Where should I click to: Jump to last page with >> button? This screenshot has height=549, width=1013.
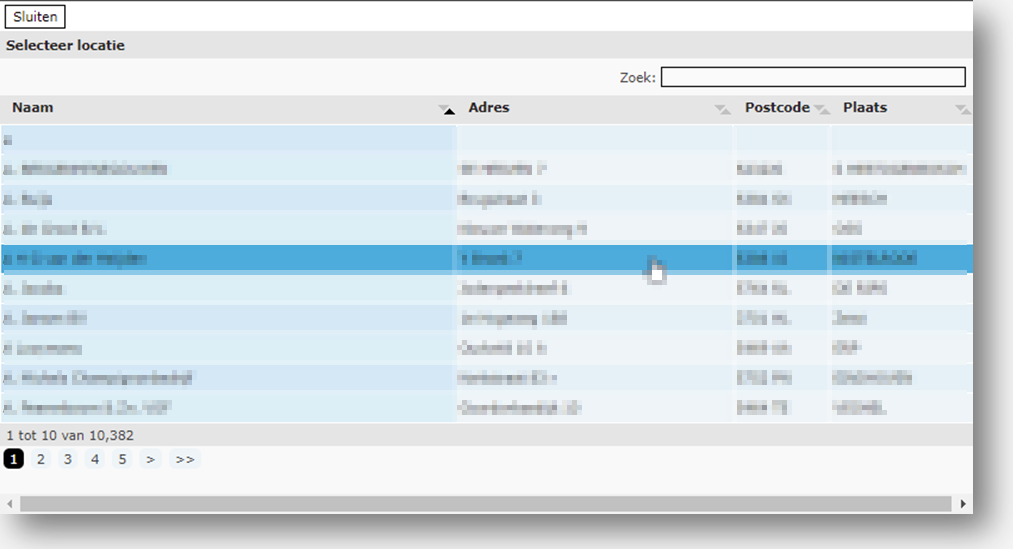[x=185, y=460]
